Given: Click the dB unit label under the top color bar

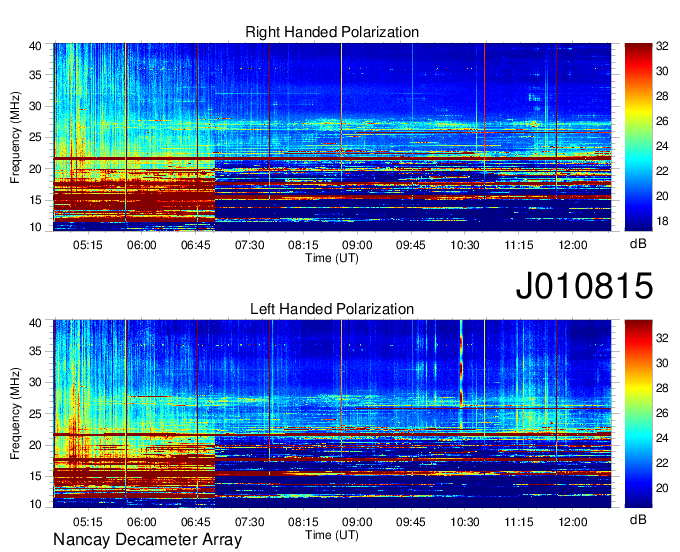Looking at the screenshot, I should click(x=638, y=244).
